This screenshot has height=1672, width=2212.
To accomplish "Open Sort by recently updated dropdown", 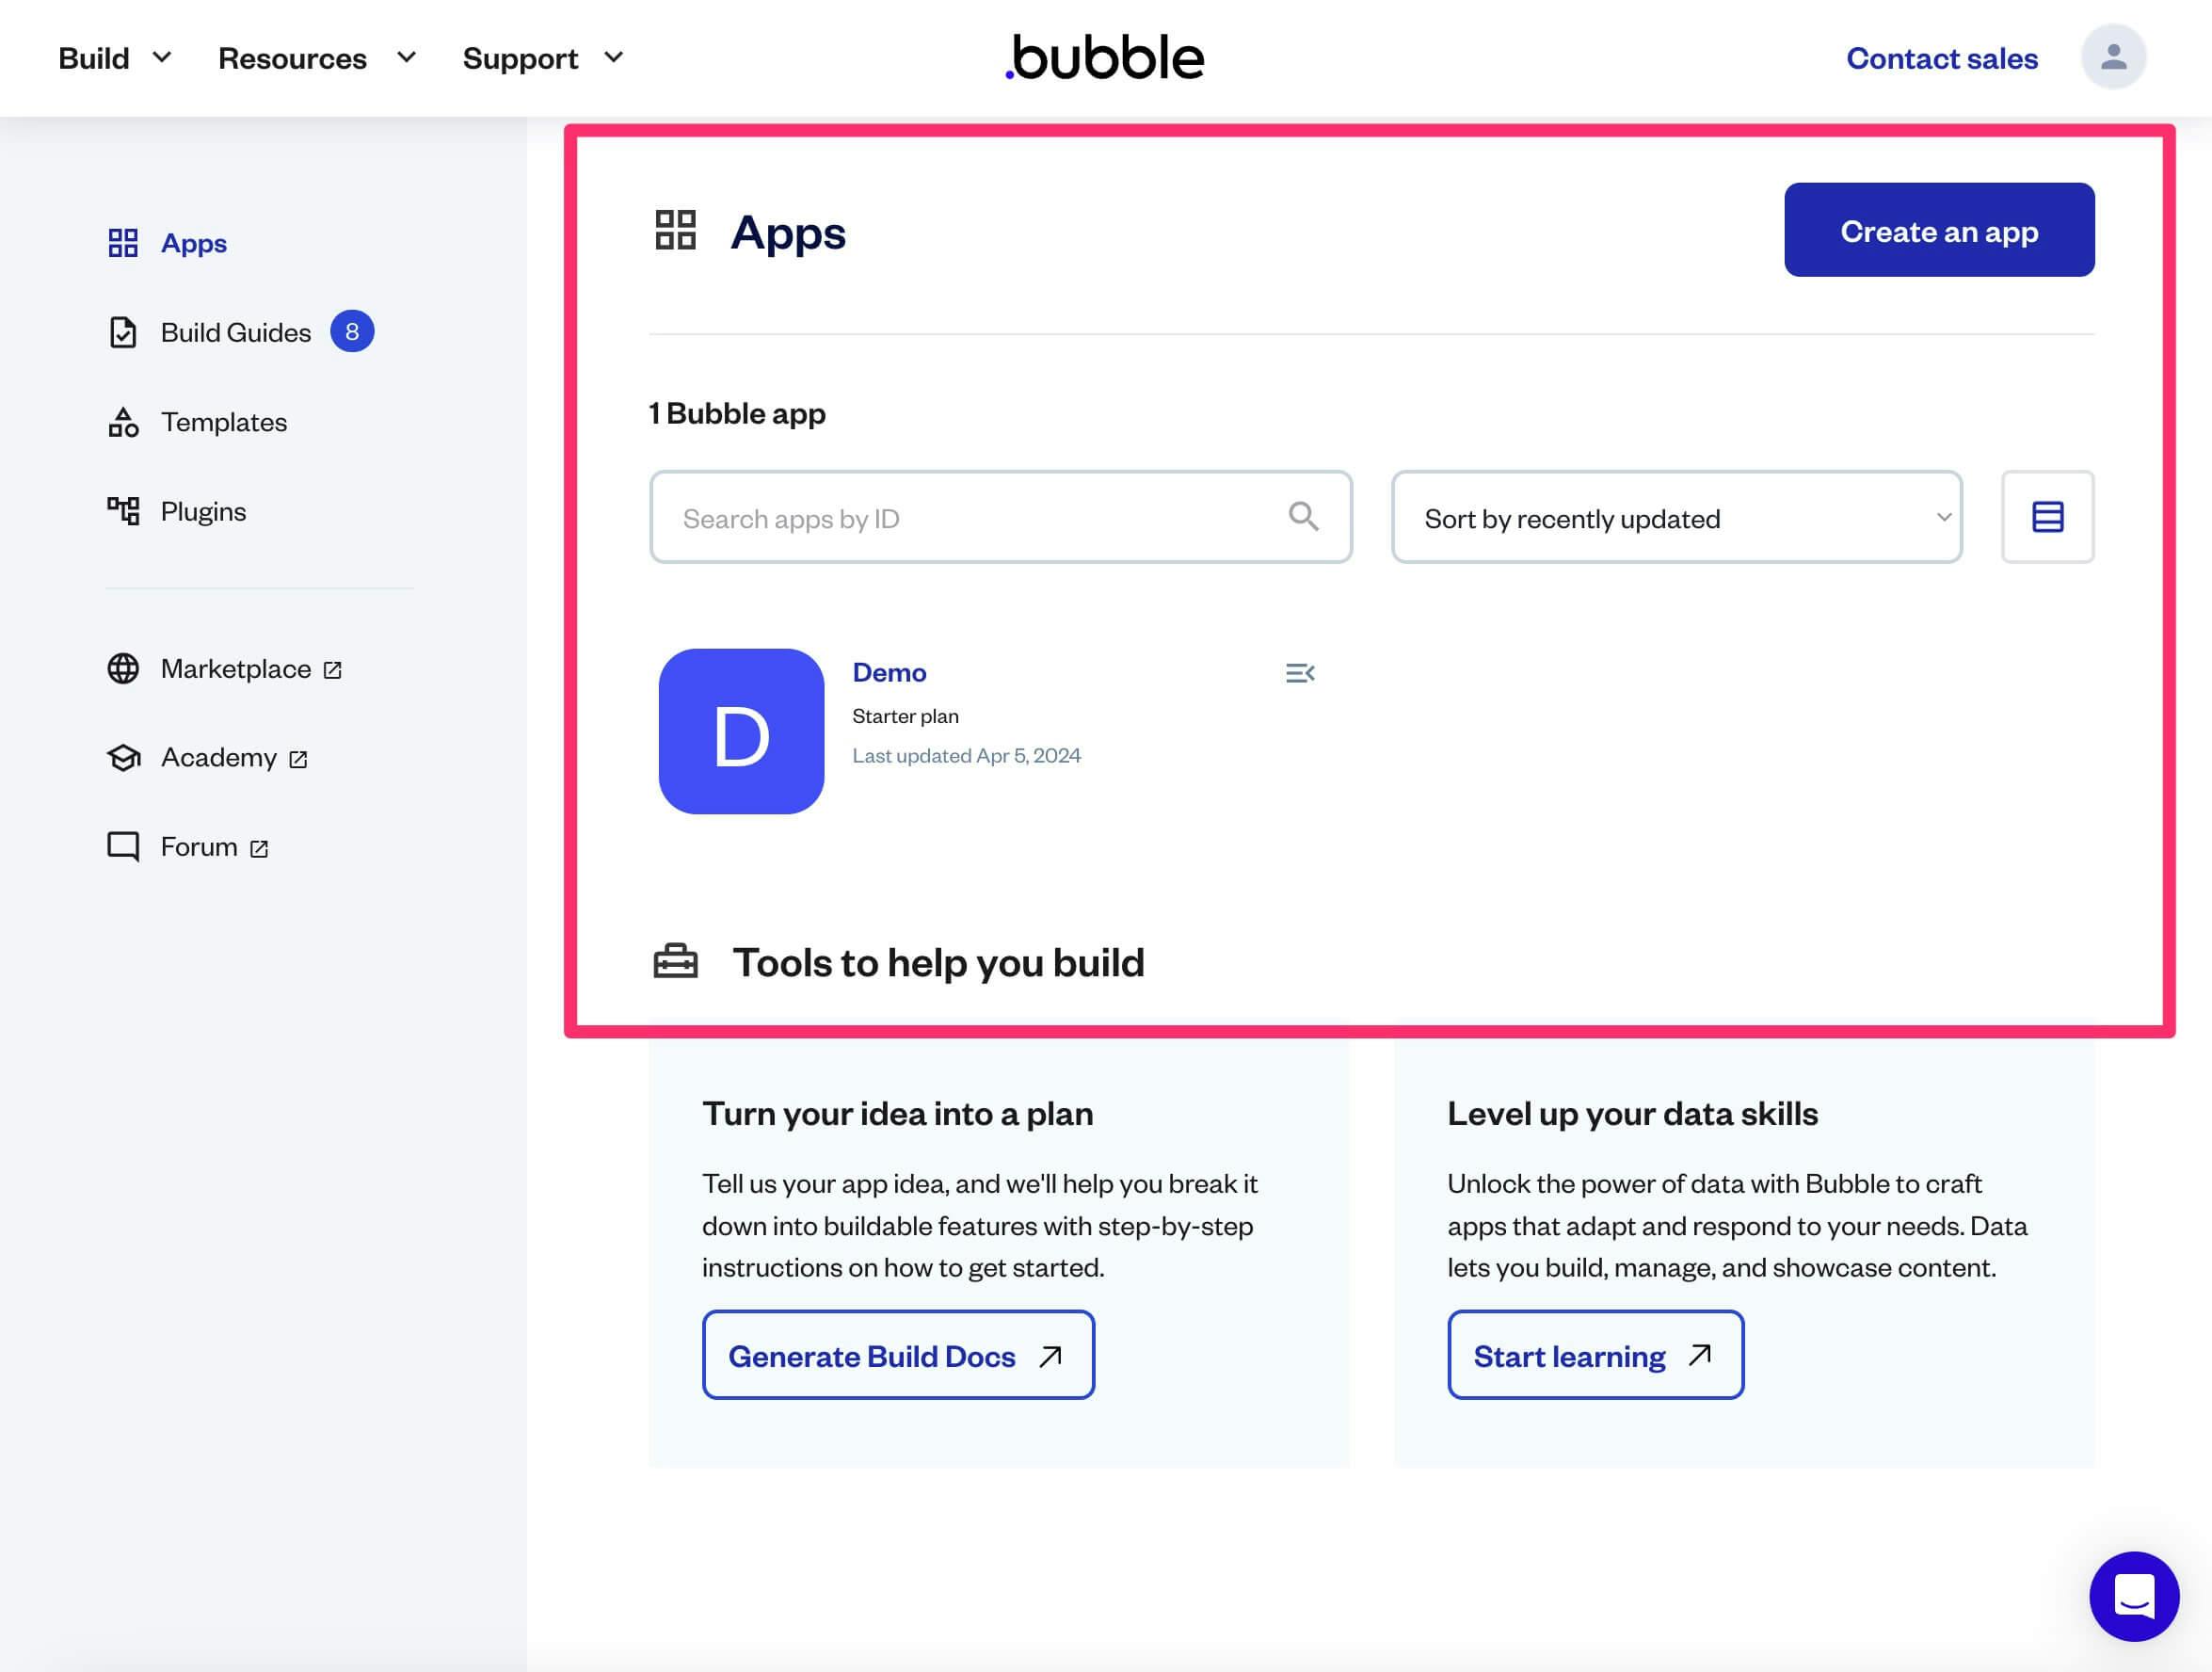I will (x=1676, y=516).
